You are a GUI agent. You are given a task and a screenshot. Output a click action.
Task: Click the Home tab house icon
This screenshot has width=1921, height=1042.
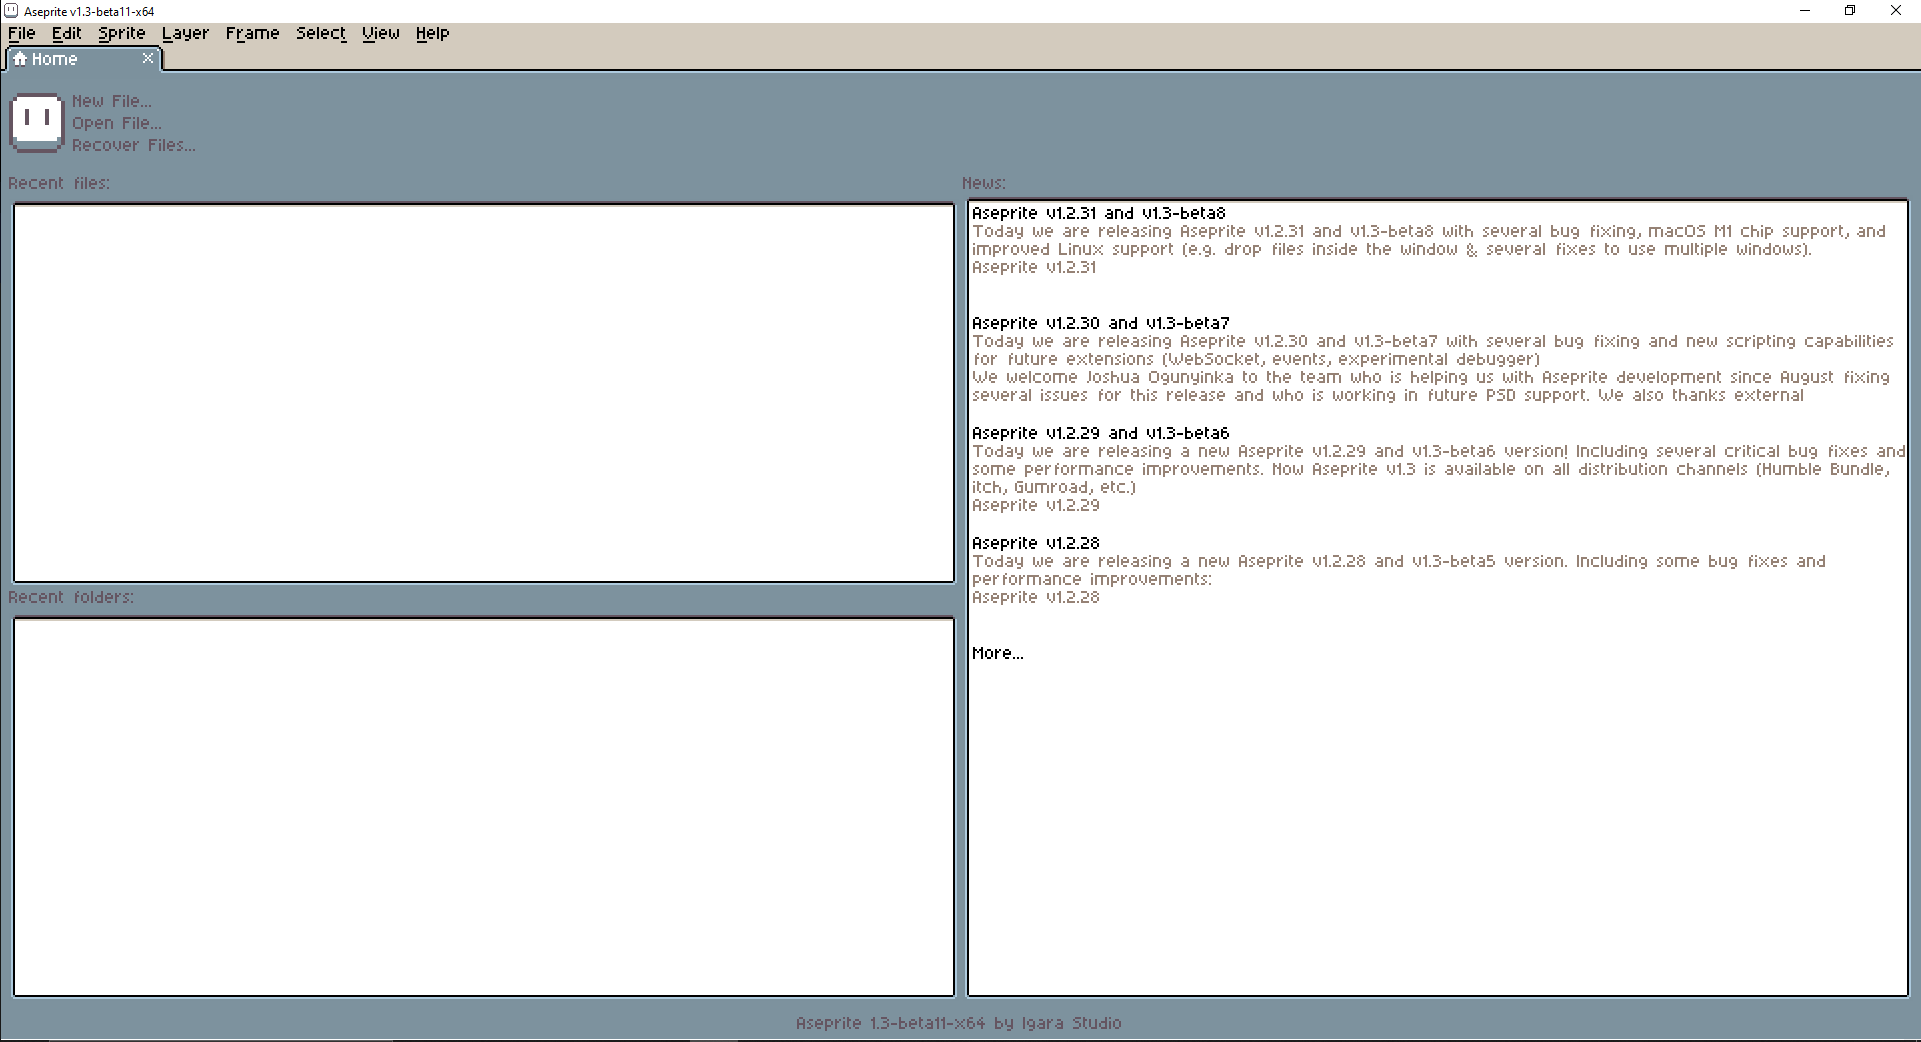pos(20,59)
